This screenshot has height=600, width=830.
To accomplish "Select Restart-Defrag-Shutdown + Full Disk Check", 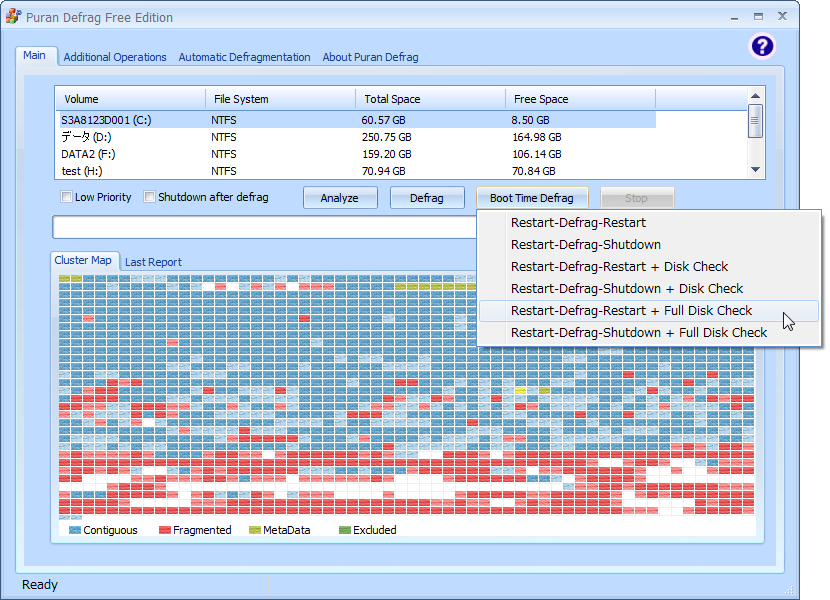I will coord(649,333).
